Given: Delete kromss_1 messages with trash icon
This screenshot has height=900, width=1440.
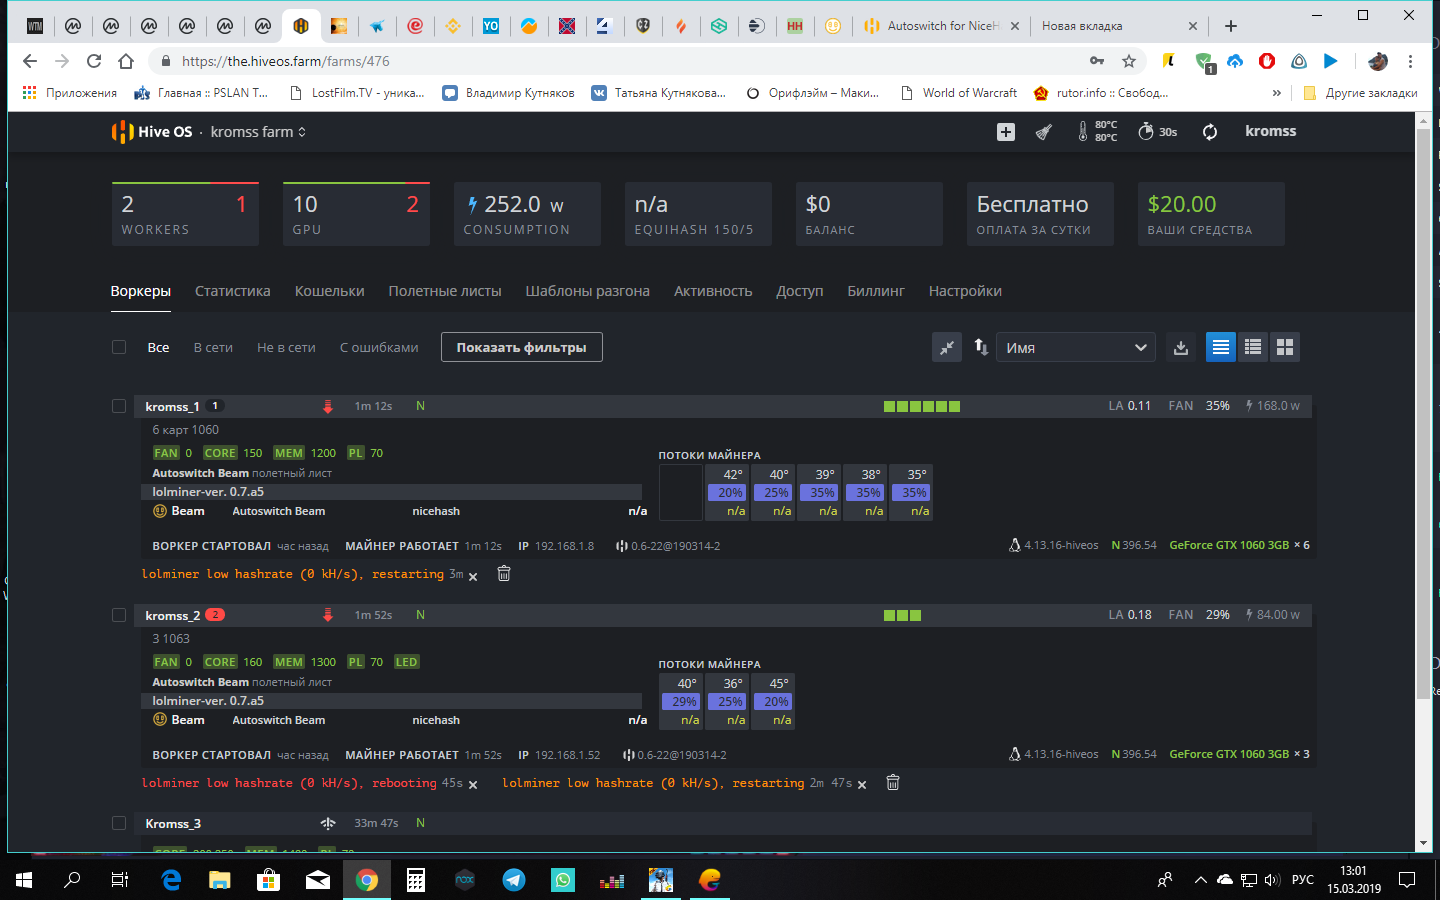Looking at the screenshot, I should click(x=504, y=573).
